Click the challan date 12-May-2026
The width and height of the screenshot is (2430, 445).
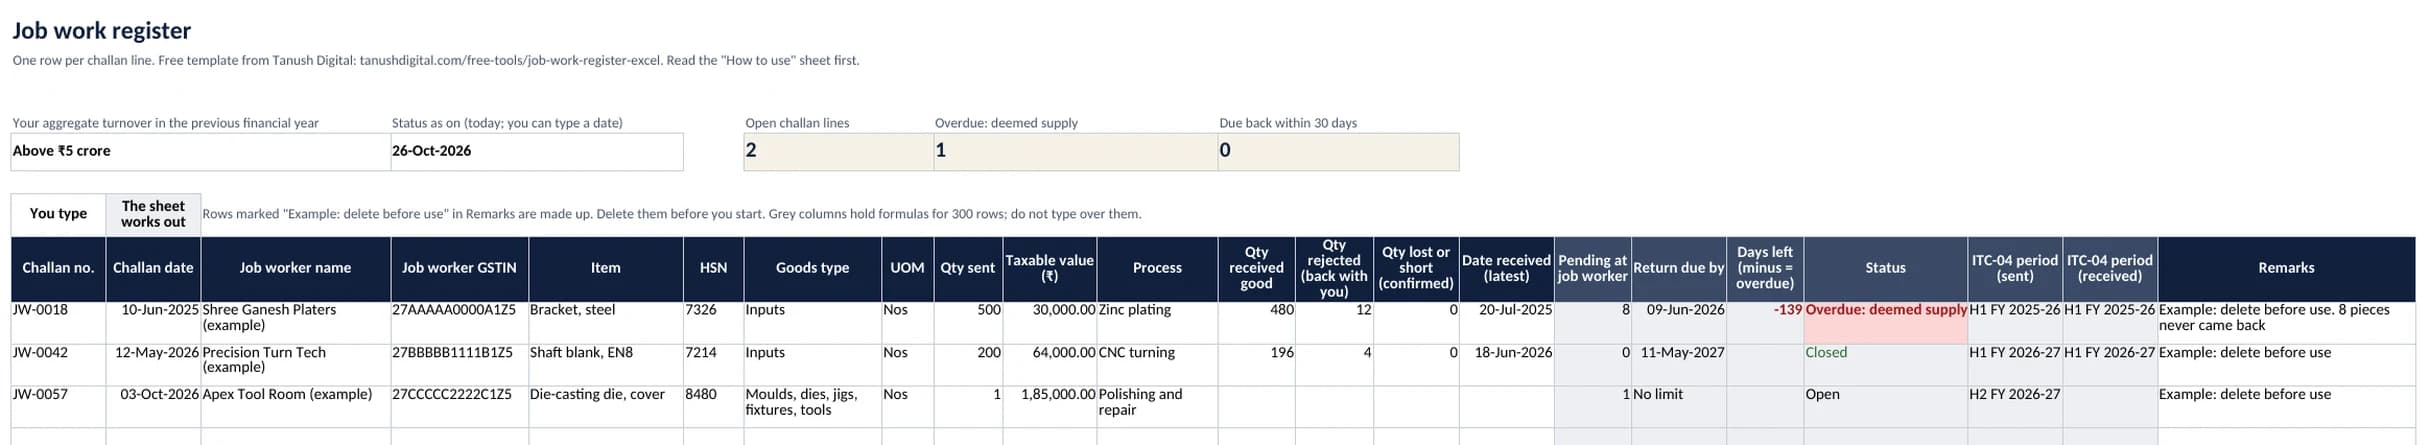(x=153, y=365)
